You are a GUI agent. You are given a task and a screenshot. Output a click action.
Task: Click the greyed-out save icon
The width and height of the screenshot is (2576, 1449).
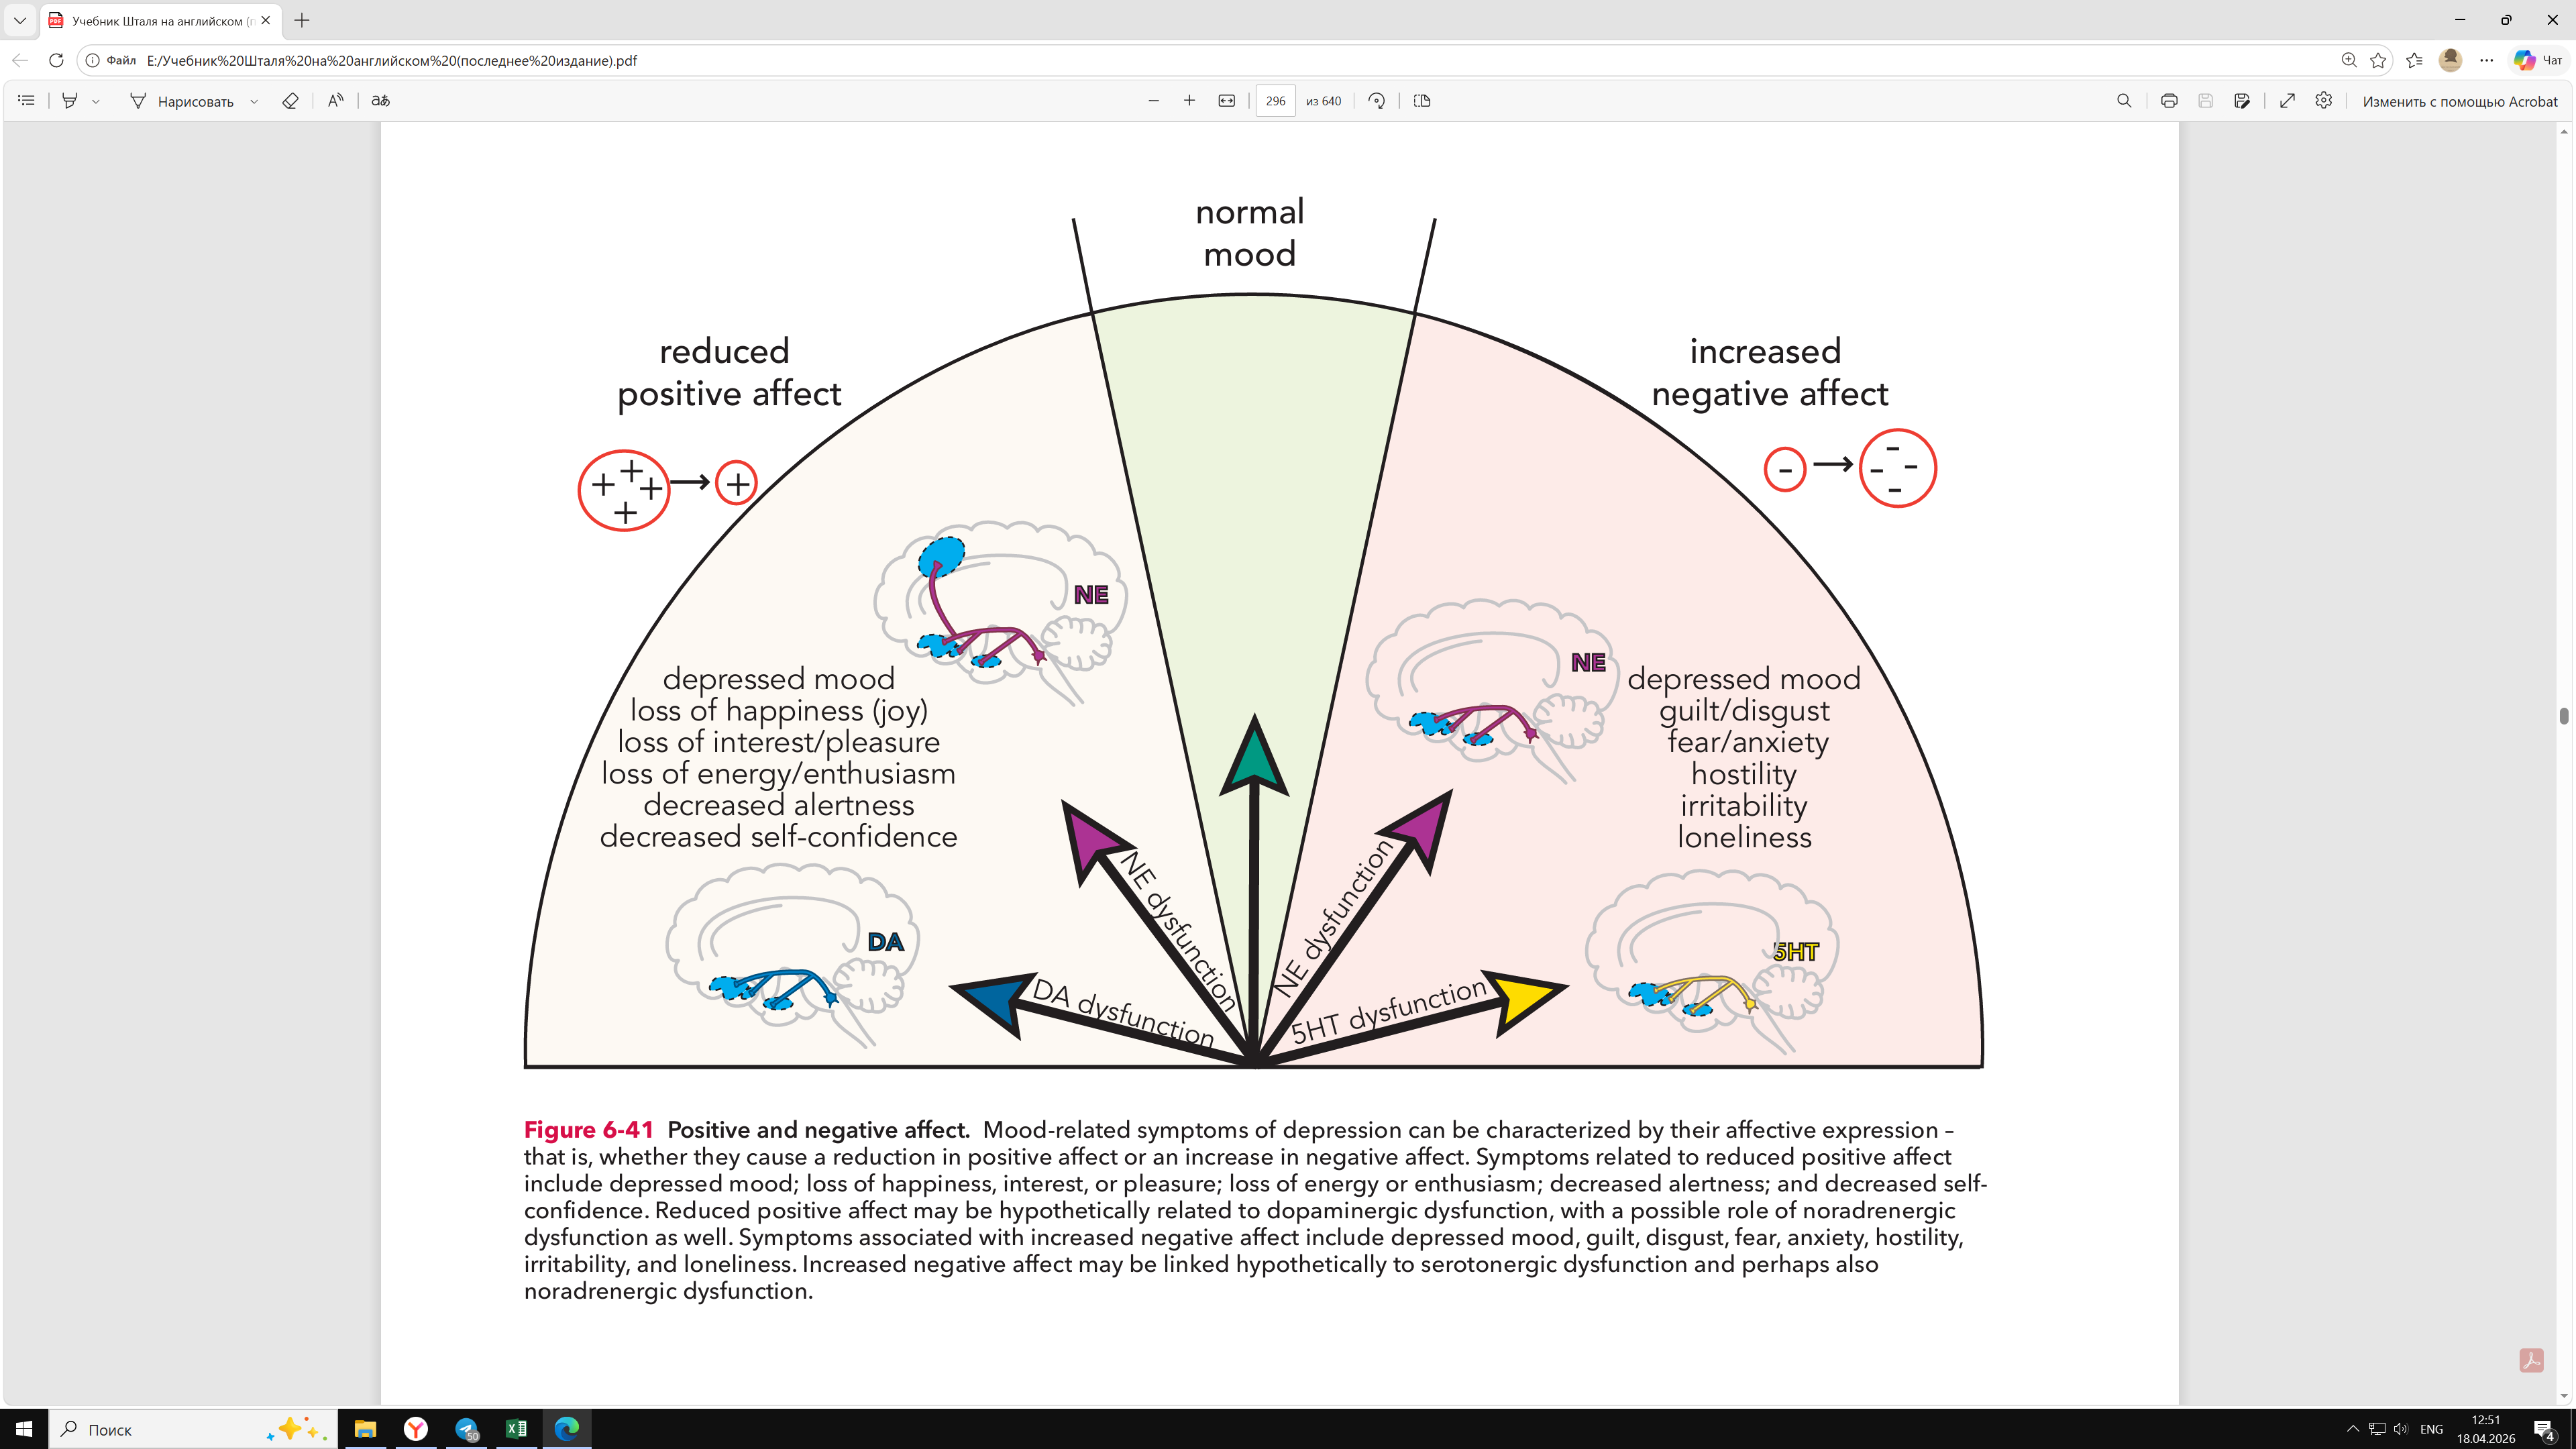tap(2205, 101)
